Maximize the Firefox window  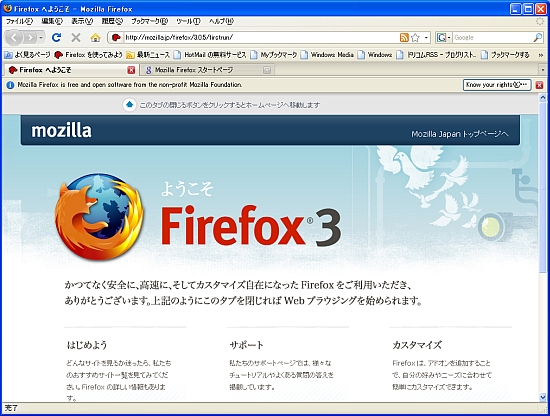pyautogui.click(x=528, y=9)
